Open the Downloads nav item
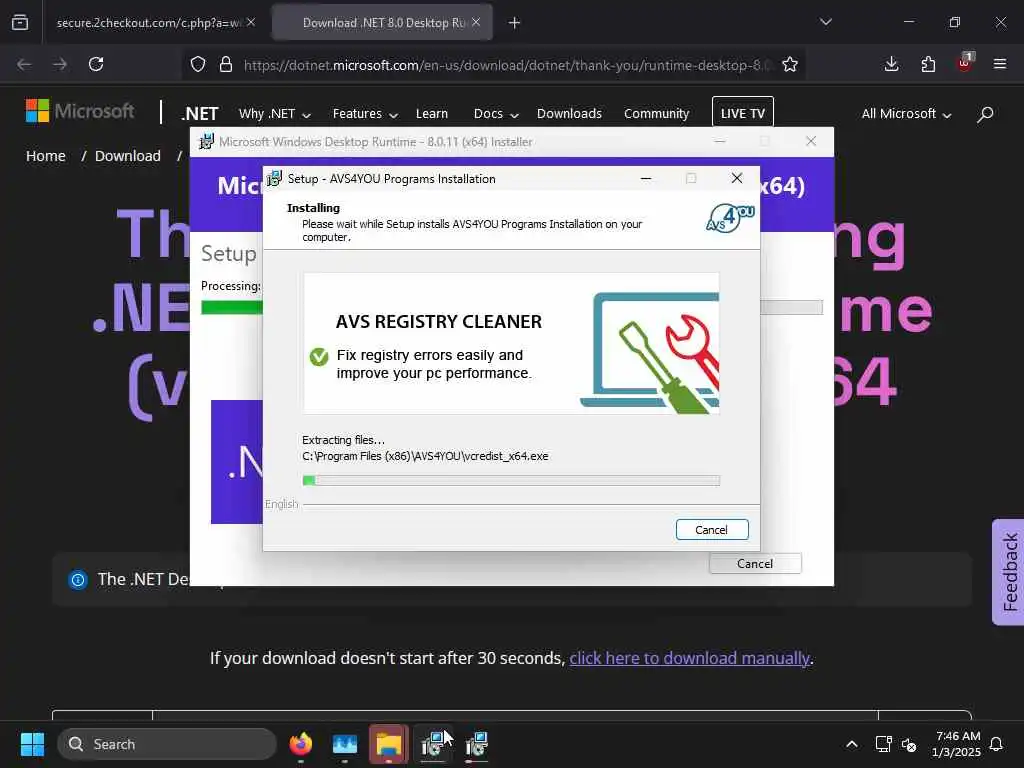The image size is (1024, 768). point(569,114)
